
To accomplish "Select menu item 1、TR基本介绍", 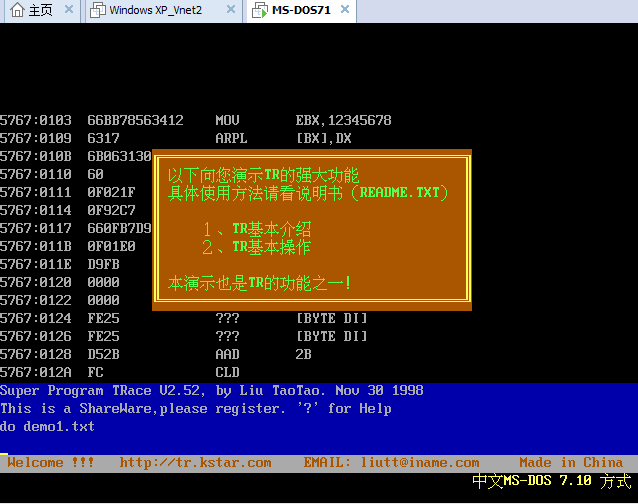I will 257,229.
